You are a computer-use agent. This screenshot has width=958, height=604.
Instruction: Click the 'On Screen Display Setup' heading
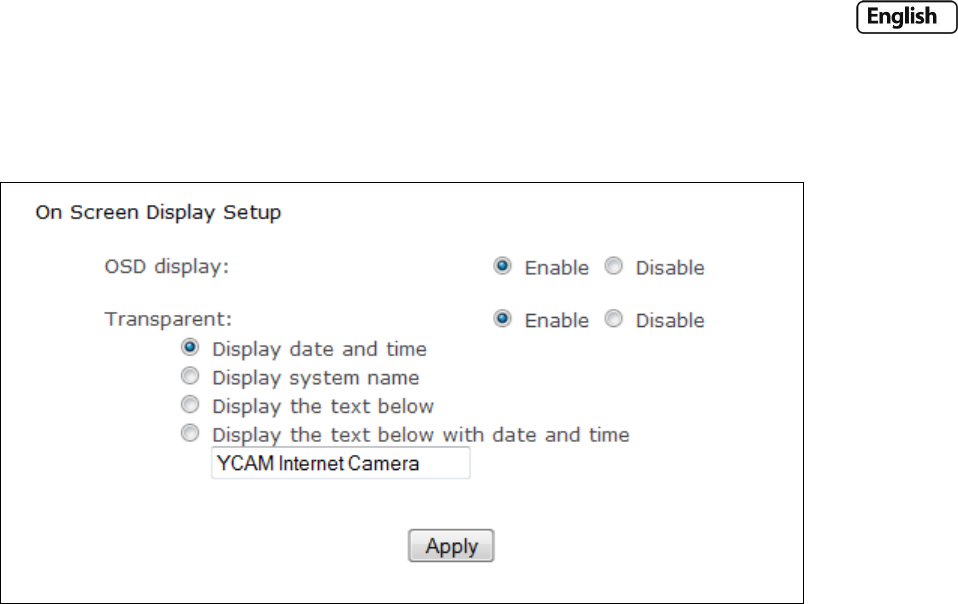click(x=158, y=212)
